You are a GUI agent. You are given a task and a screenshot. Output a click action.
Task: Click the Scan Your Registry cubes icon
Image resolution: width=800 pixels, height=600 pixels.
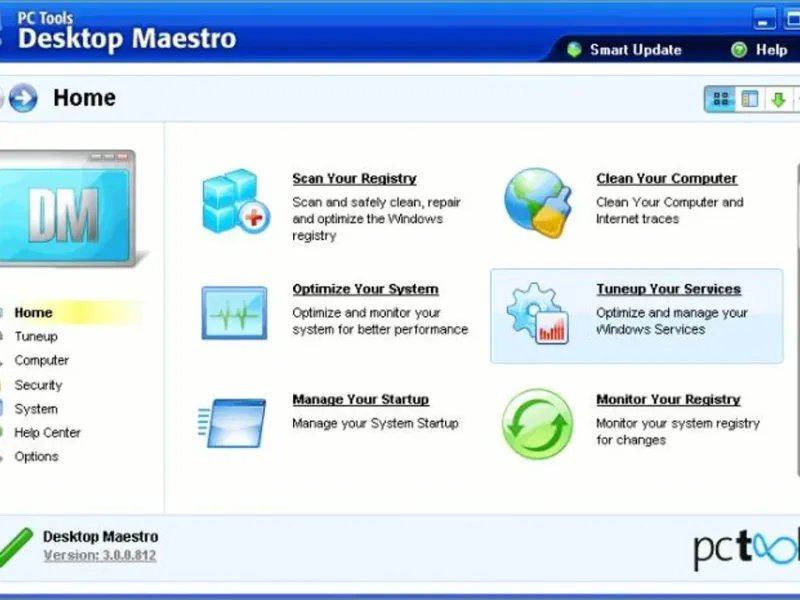pos(236,202)
